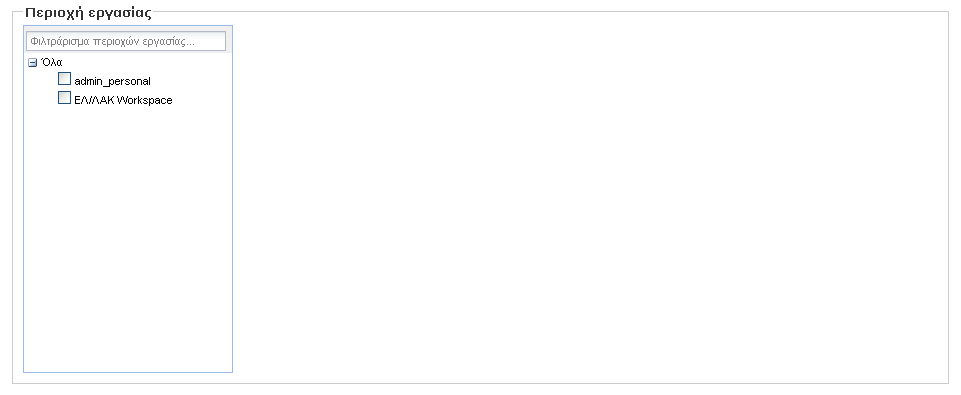Focus the Φιλτράρισμα περιοχών εργασίας filter field

click(126, 41)
